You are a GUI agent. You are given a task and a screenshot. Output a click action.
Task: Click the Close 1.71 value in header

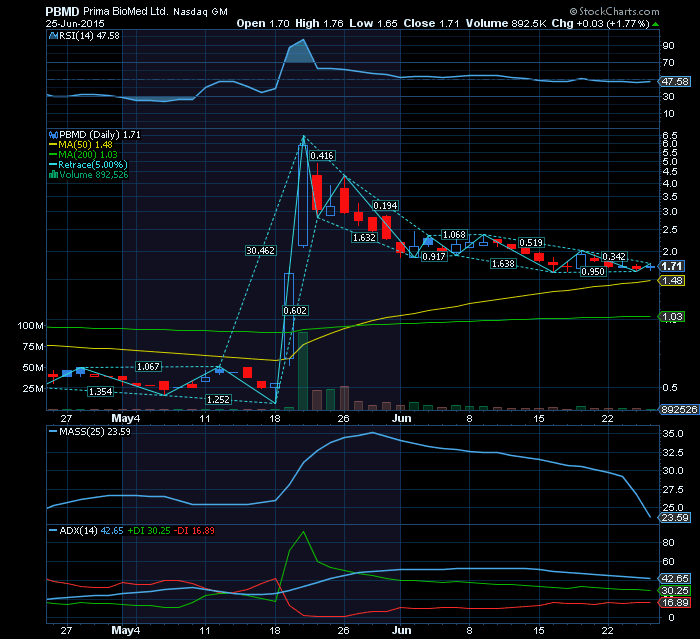[431, 24]
